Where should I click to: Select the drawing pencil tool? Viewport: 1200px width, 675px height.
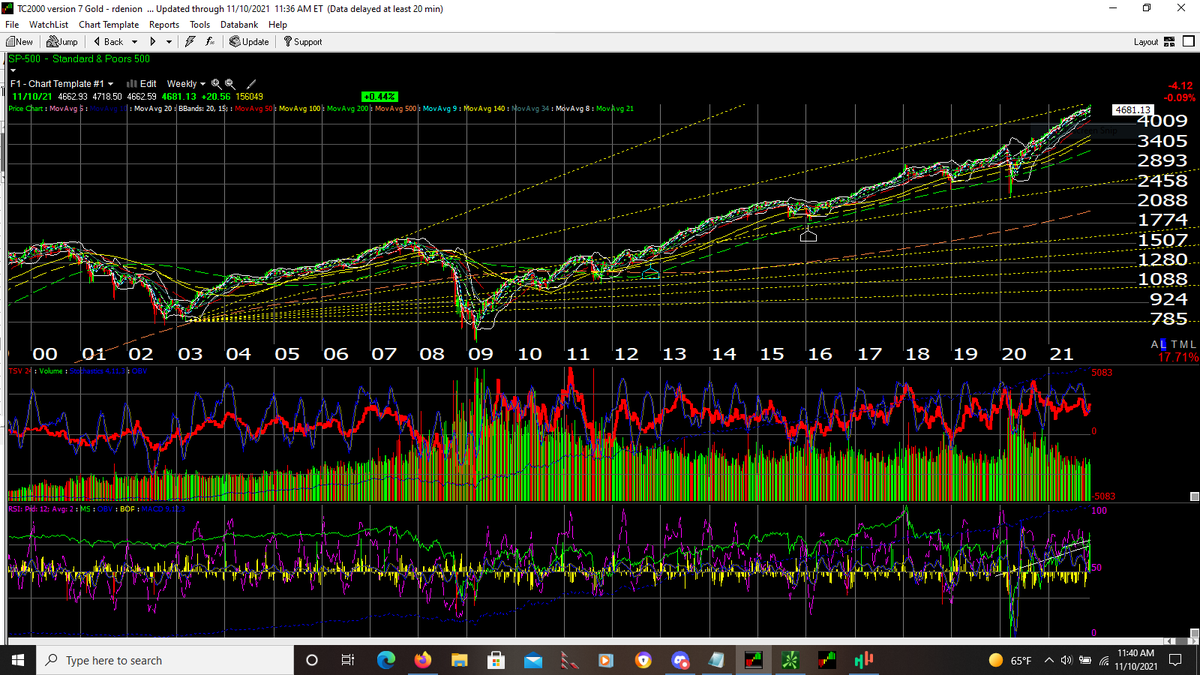(x=252, y=83)
